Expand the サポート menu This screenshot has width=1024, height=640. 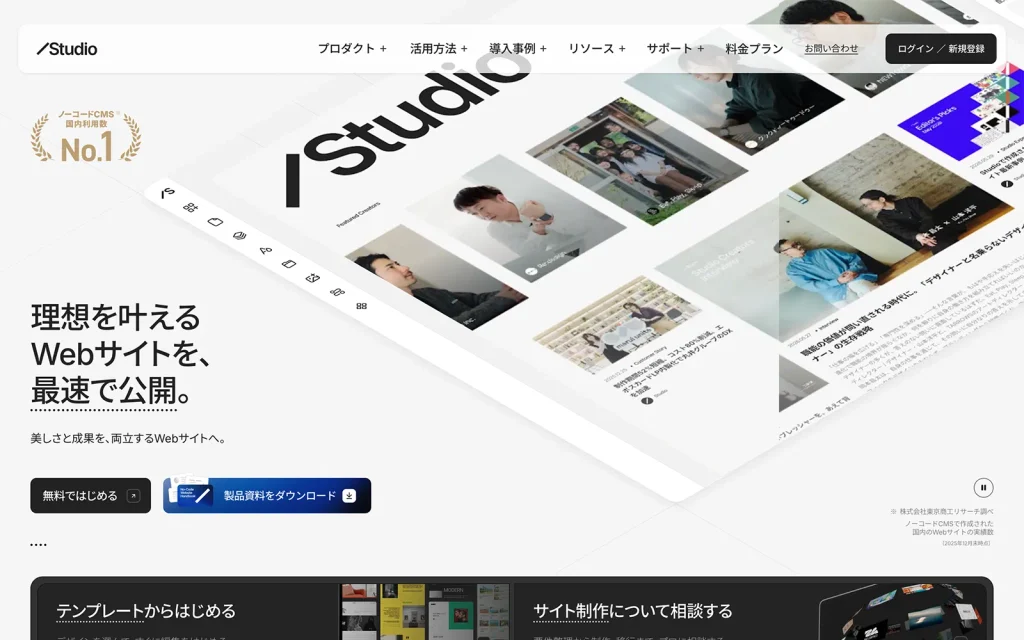[675, 48]
